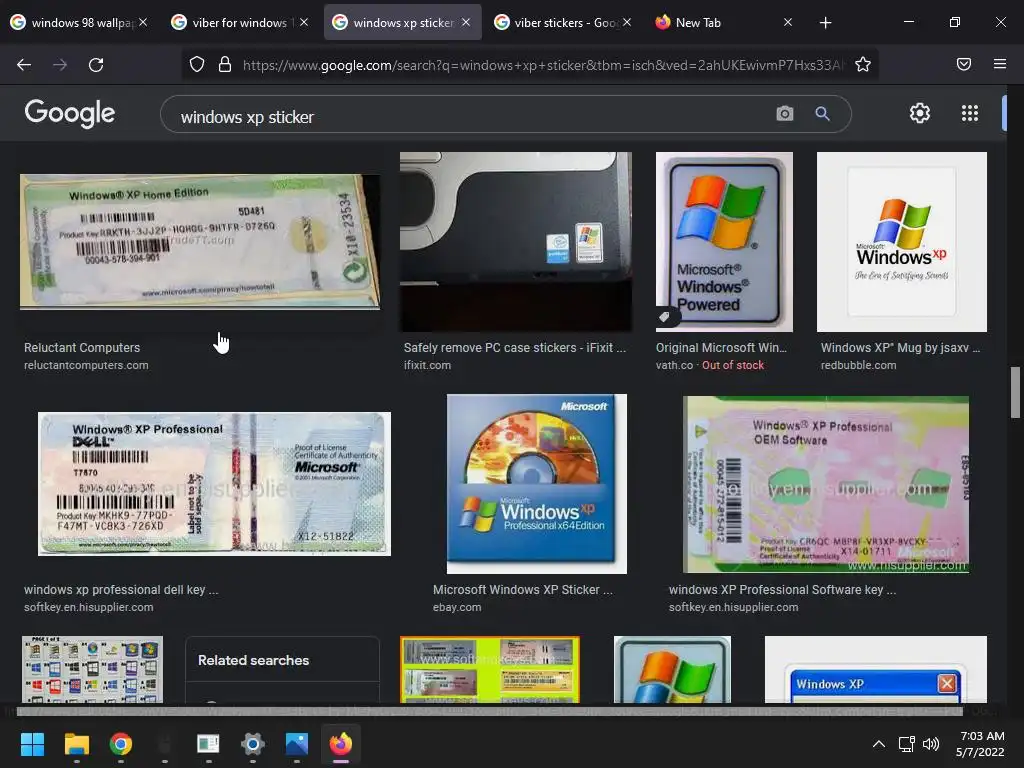
Task: Go to the Google homepage logo
Action: 70,113
